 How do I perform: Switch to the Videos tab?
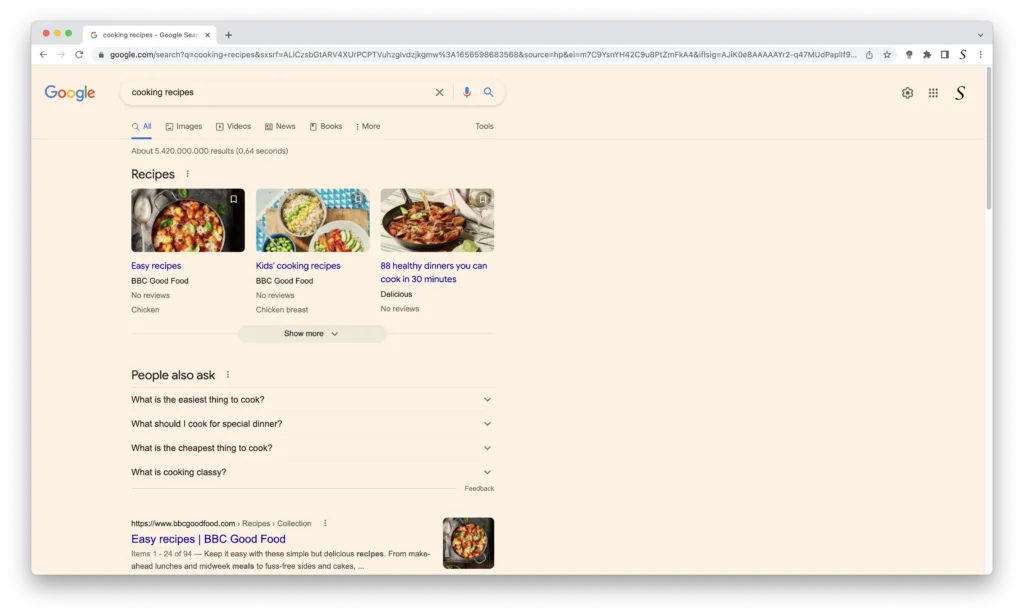coord(233,127)
